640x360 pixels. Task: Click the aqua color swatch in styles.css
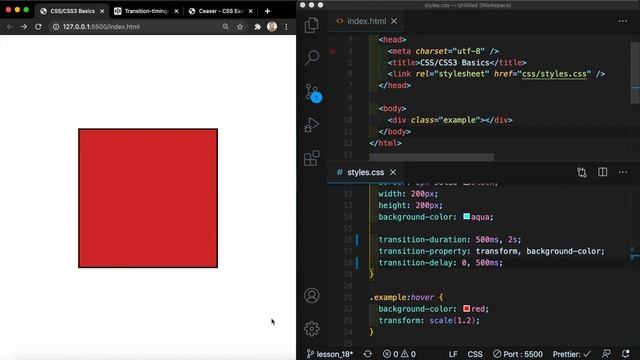coord(467,216)
